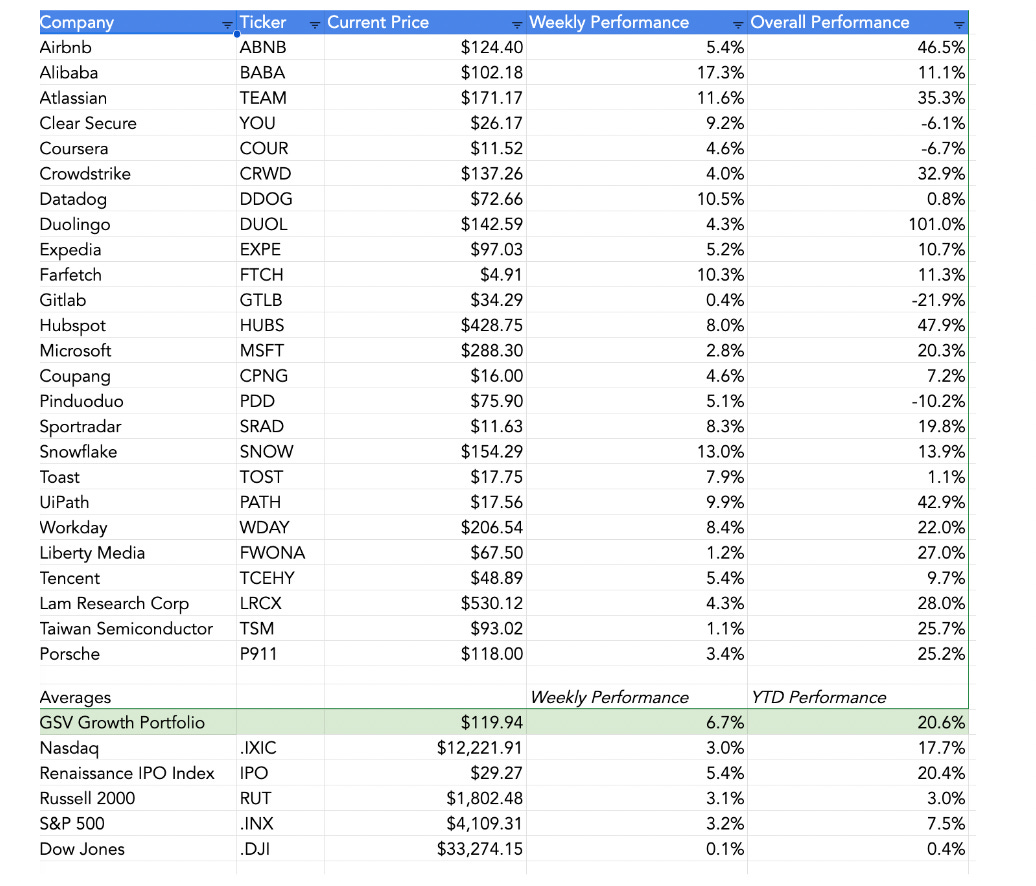Click the Coupang company cell
This screenshot has height=886, width=1036.
(137, 376)
